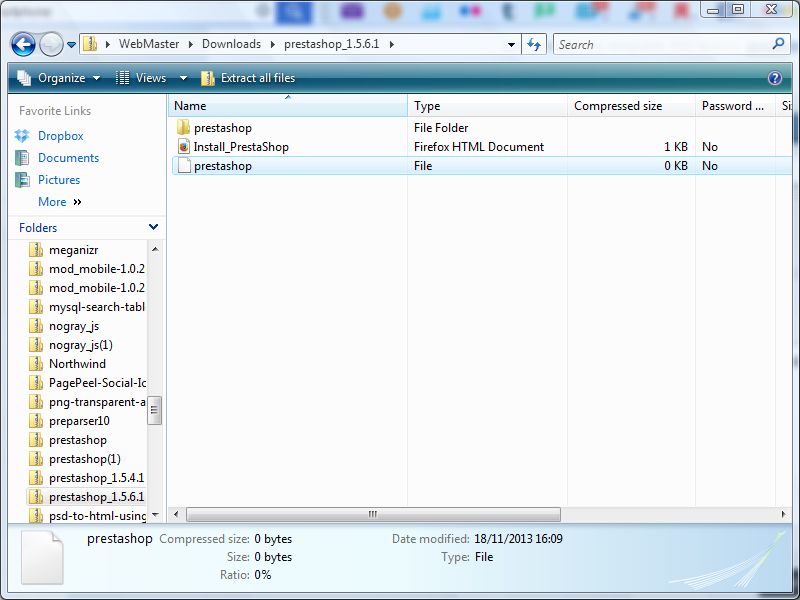
Task: Click the large file preview thumbnail
Action: (42, 558)
